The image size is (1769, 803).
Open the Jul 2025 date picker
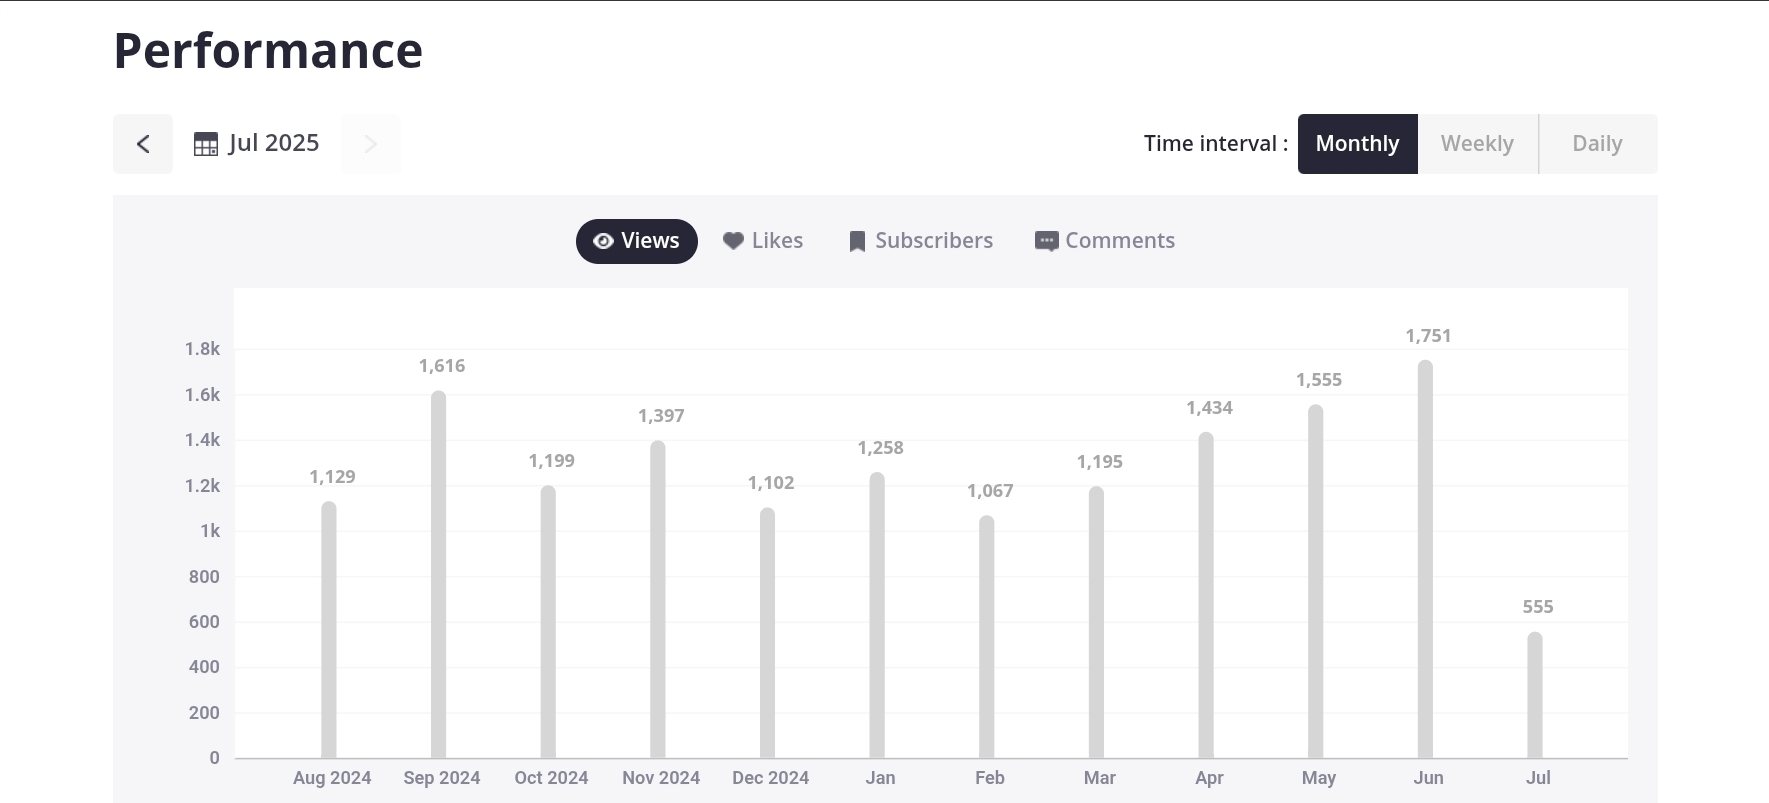click(x=273, y=144)
